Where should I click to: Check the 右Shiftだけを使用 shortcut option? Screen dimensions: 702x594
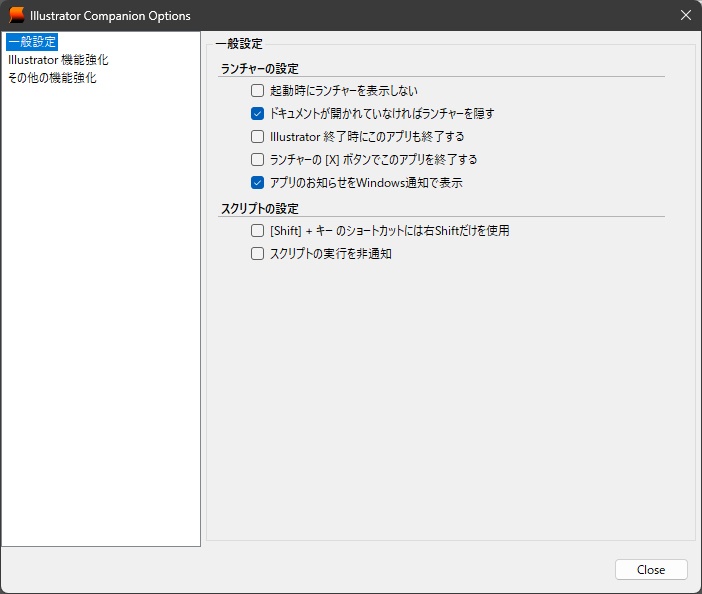pyautogui.click(x=257, y=231)
